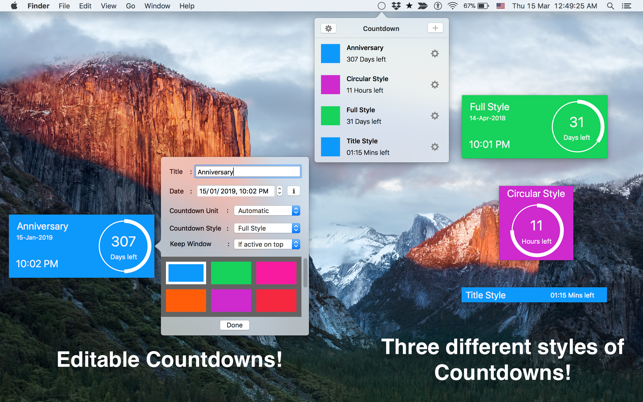Screen dimensions: 643x402
Task: Open Notification Center
Action: (x=626, y=6)
